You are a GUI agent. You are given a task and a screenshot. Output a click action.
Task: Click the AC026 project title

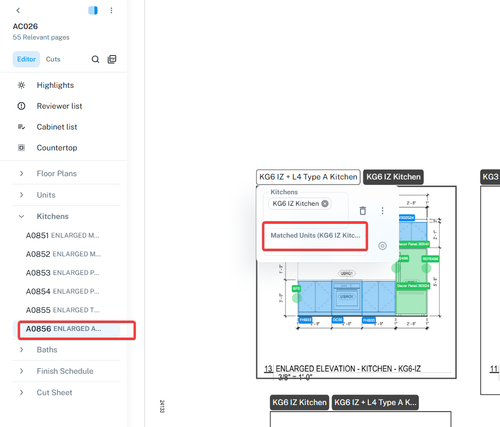(x=25, y=26)
